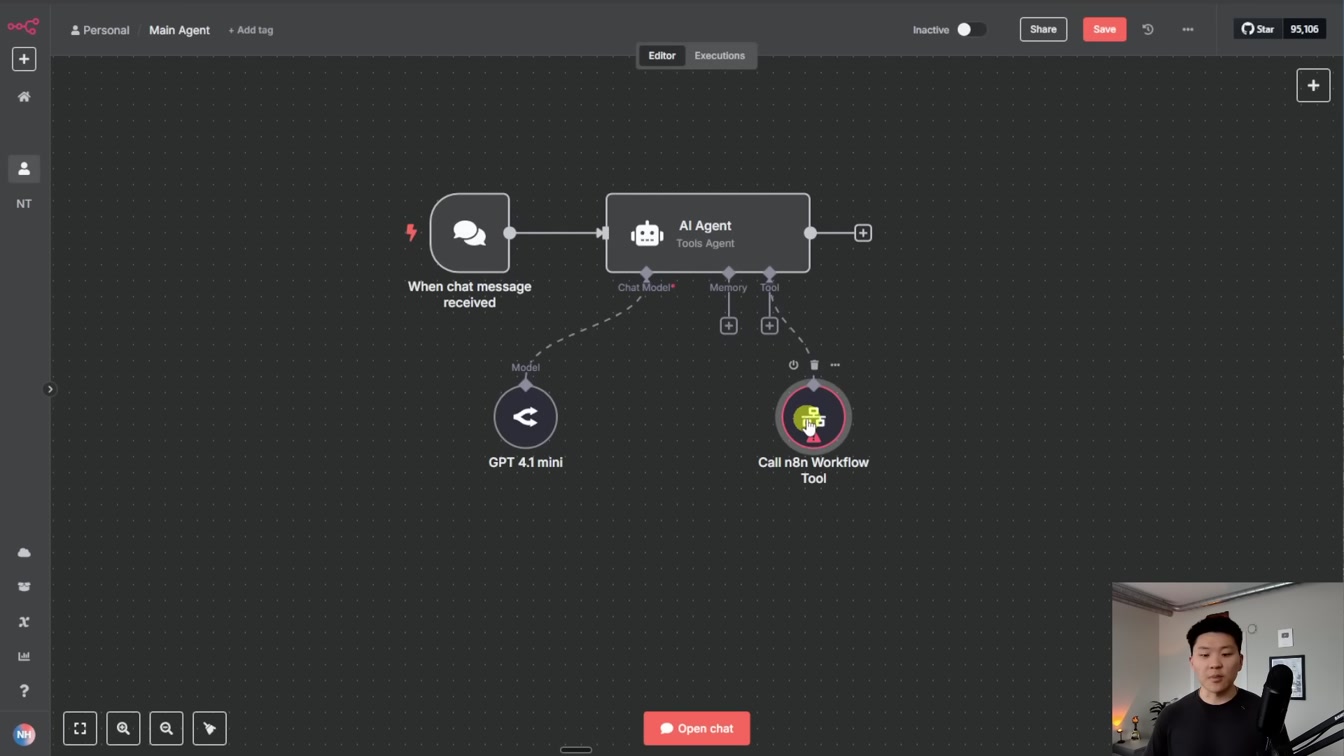Open the Personal project breadcrumb

(100, 30)
